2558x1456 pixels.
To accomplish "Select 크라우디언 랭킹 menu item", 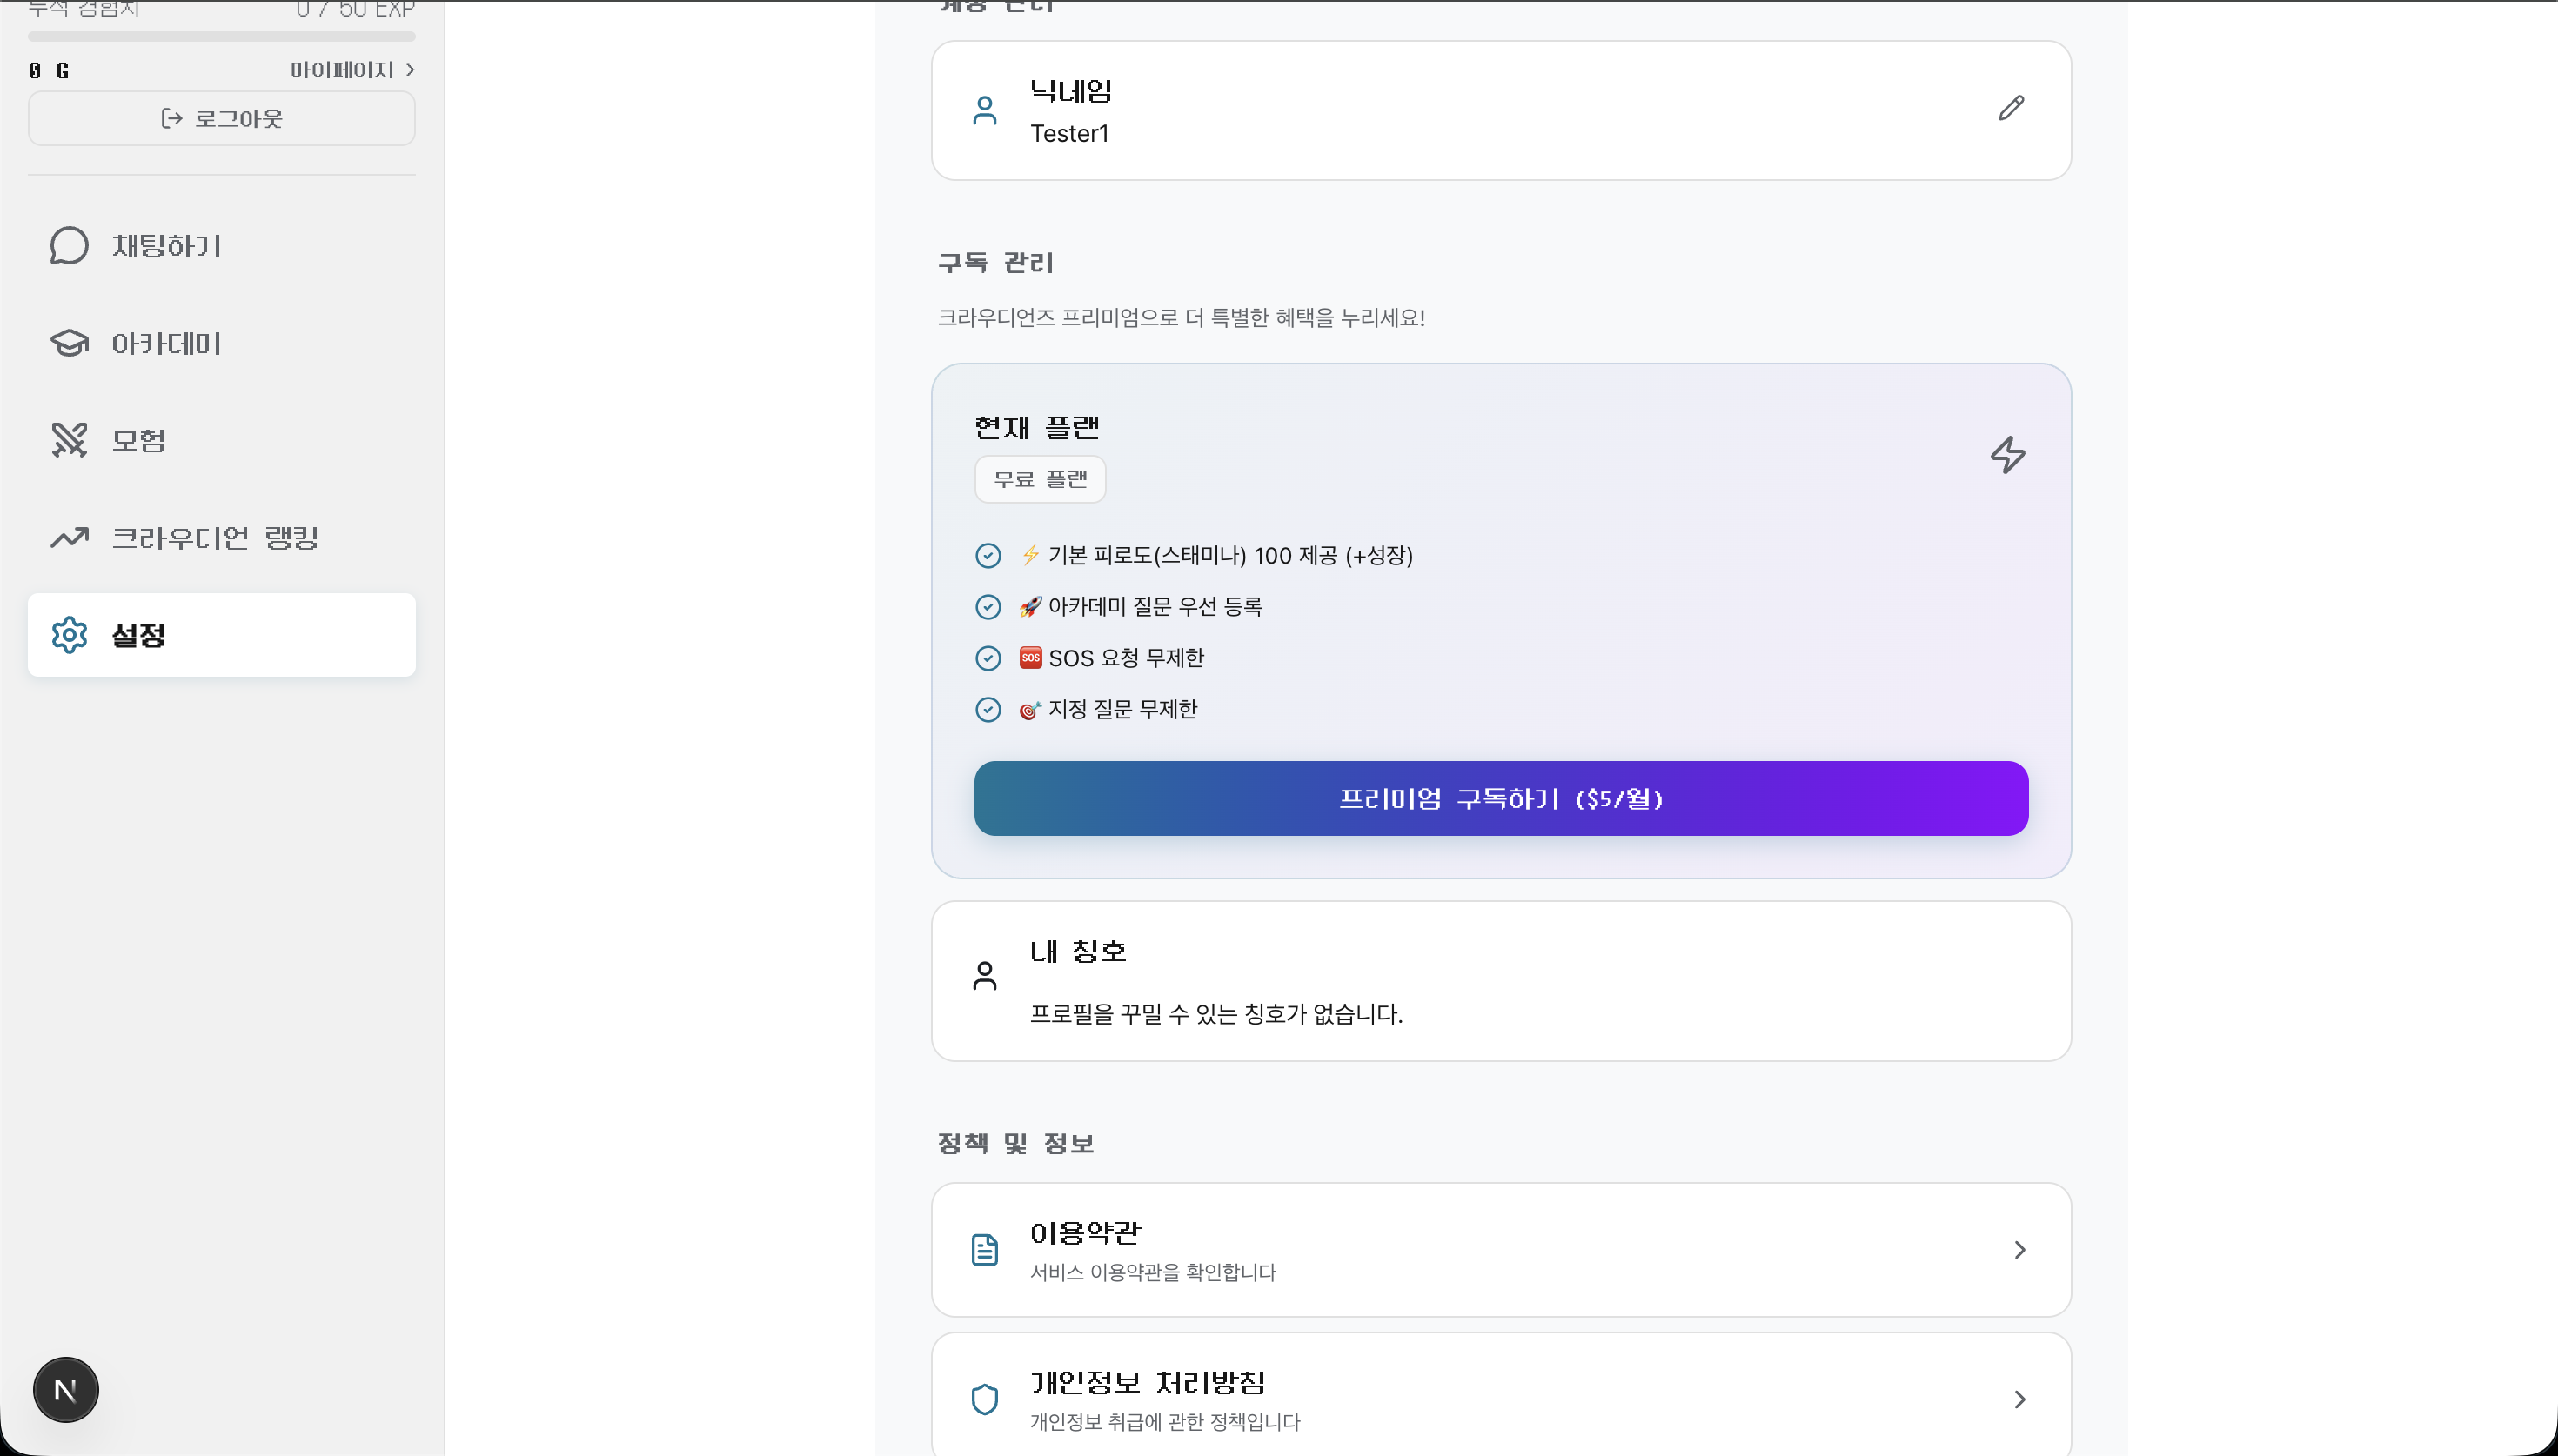I will [x=214, y=538].
